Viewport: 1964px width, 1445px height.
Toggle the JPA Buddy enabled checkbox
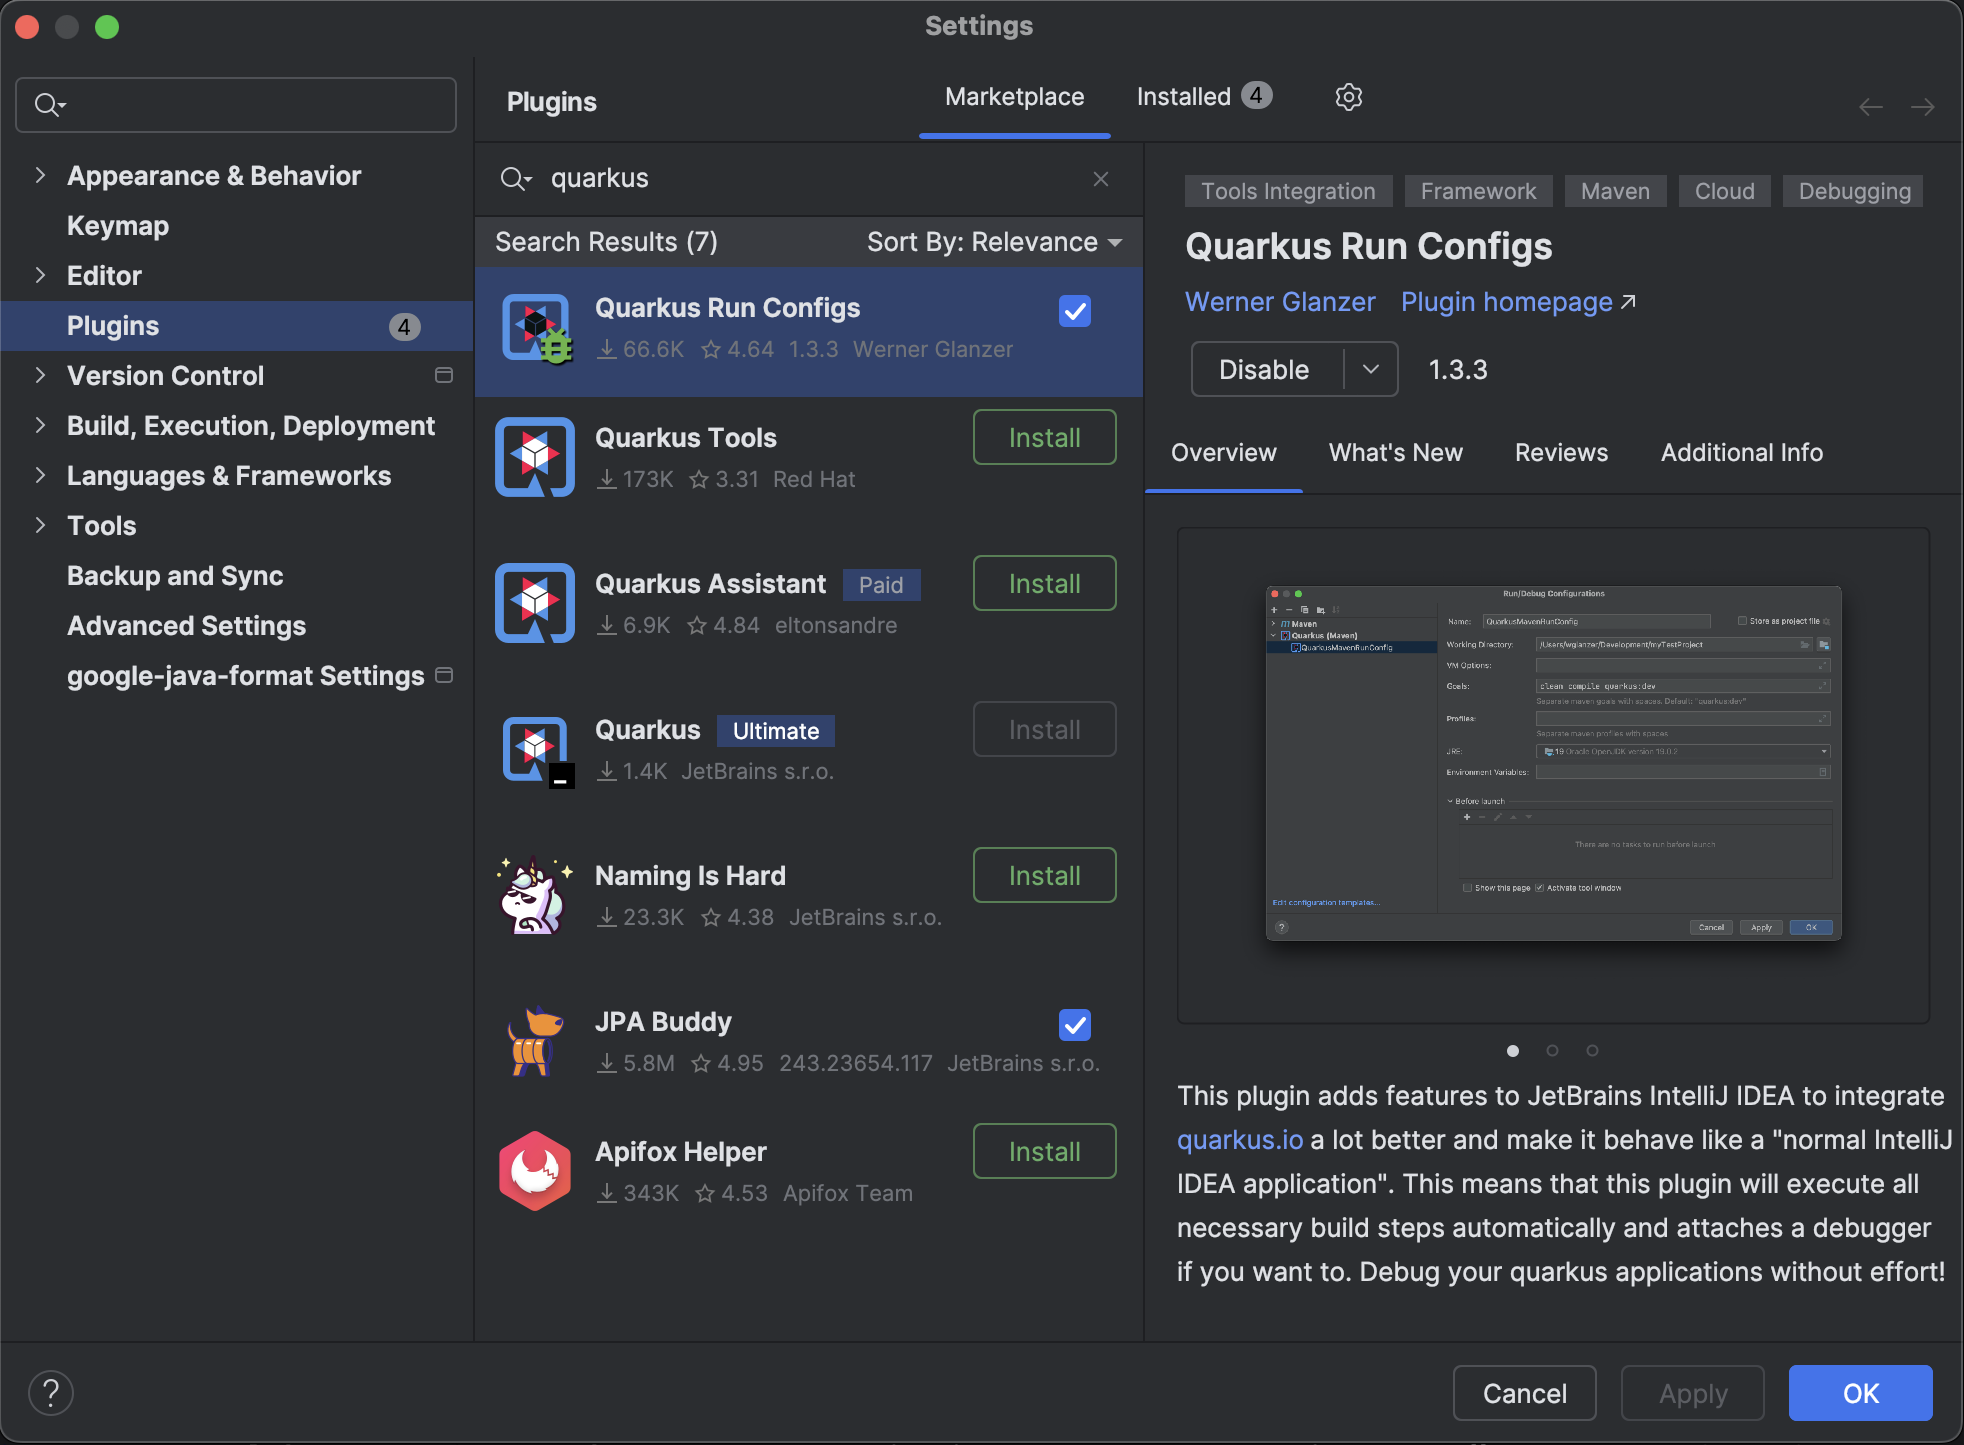point(1075,1025)
